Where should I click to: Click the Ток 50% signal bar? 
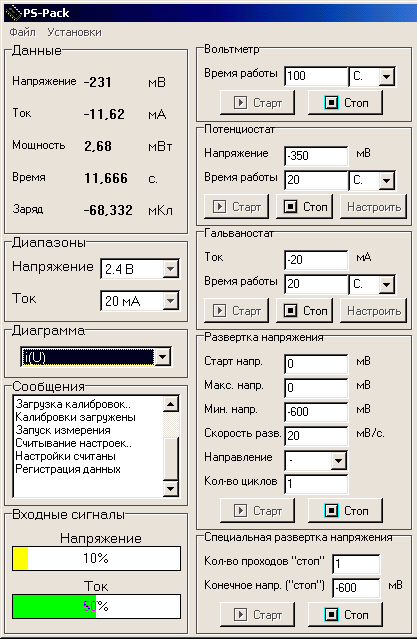[96, 606]
